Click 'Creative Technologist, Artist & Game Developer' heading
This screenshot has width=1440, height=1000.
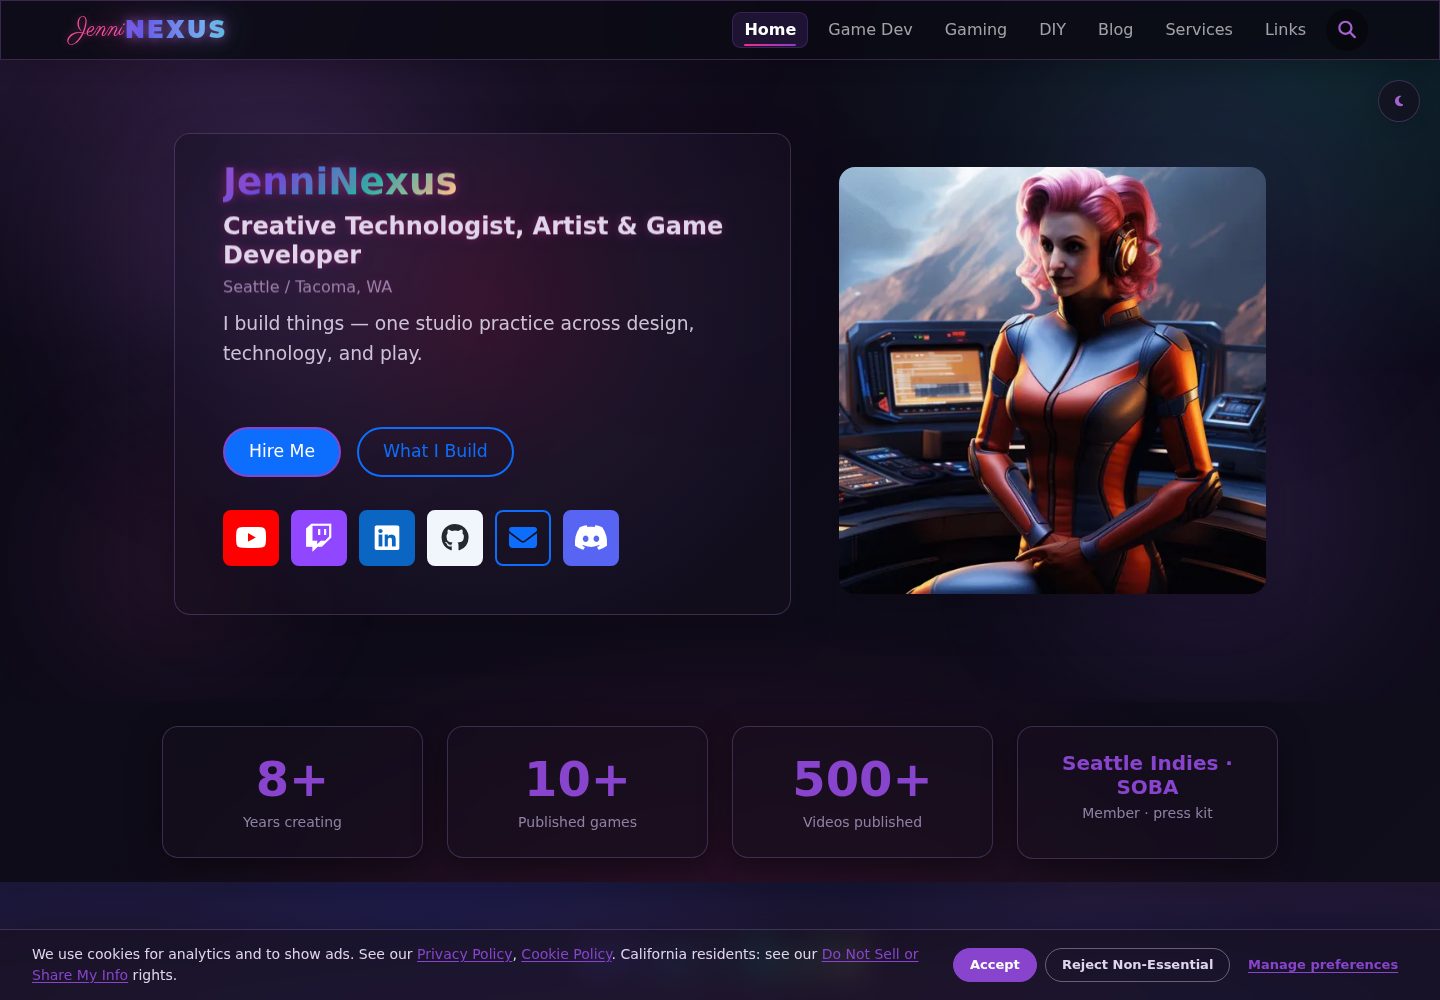point(473,240)
